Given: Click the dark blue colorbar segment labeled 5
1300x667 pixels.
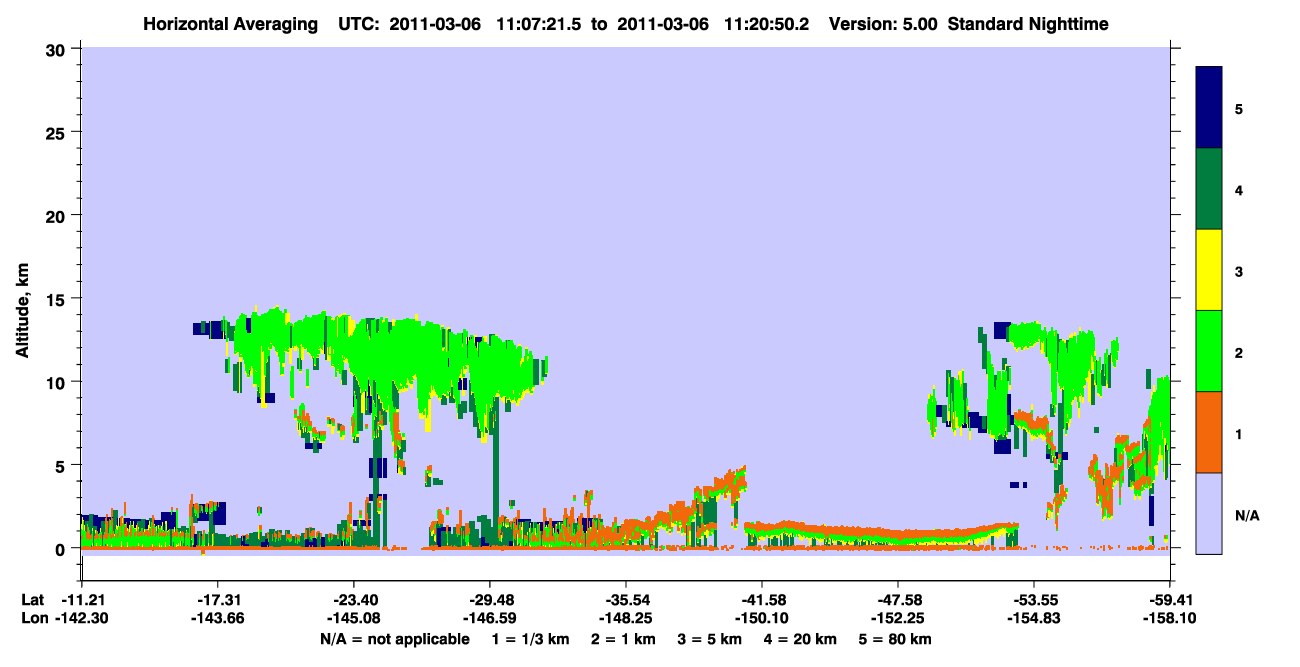Looking at the screenshot, I should (x=1209, y=107).
